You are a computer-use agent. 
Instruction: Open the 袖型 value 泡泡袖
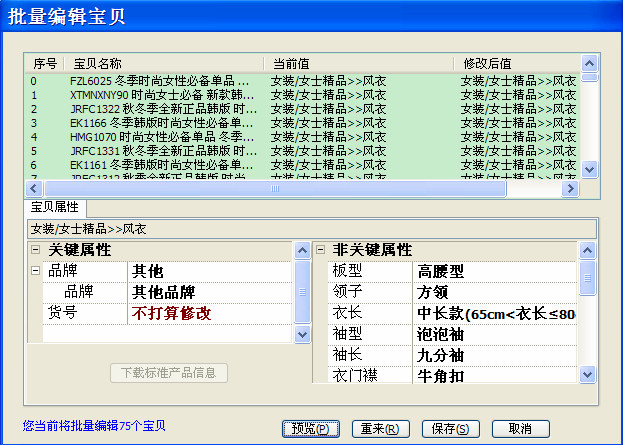coord(493,334)
